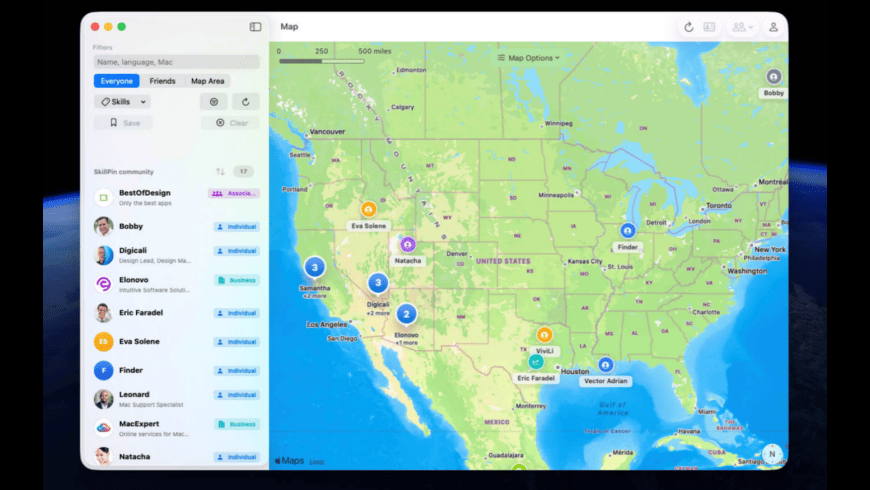
Task: Click the compass N button on map
Action: [772, 453]
